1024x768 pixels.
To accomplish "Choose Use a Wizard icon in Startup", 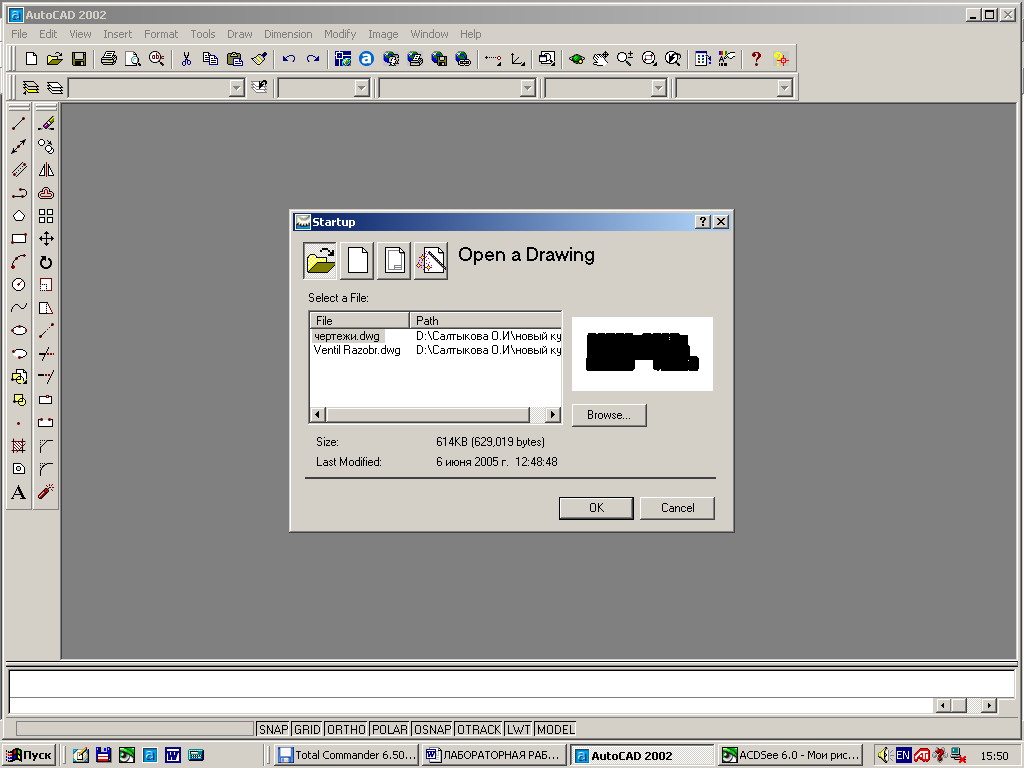I will [431, 261].
